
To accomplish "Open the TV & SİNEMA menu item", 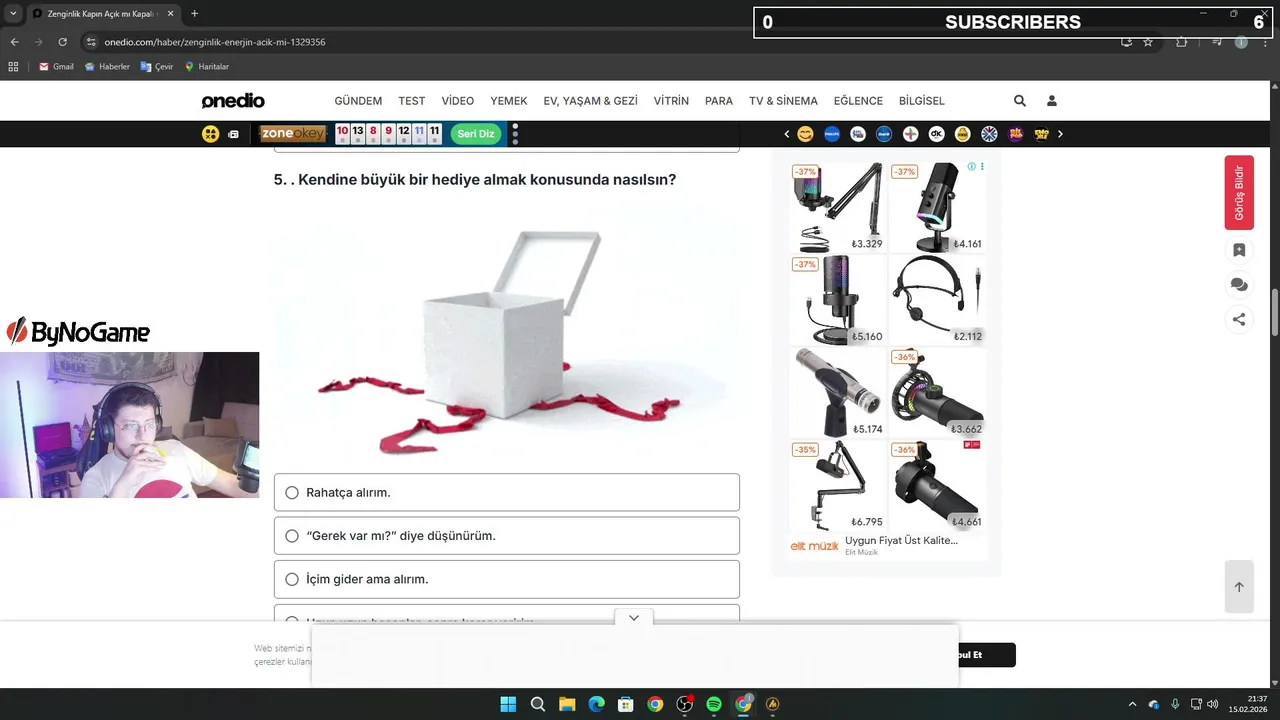I will pos(783,101).
